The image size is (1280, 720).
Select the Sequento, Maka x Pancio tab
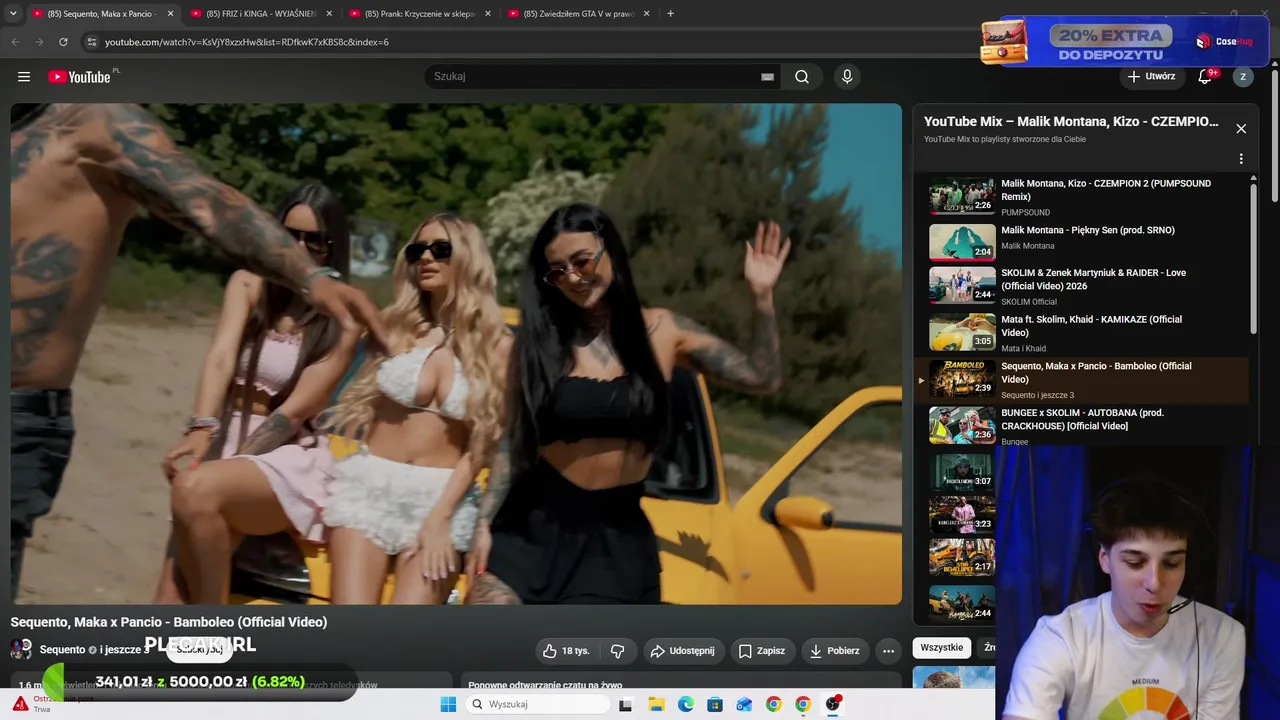[102, 14]
